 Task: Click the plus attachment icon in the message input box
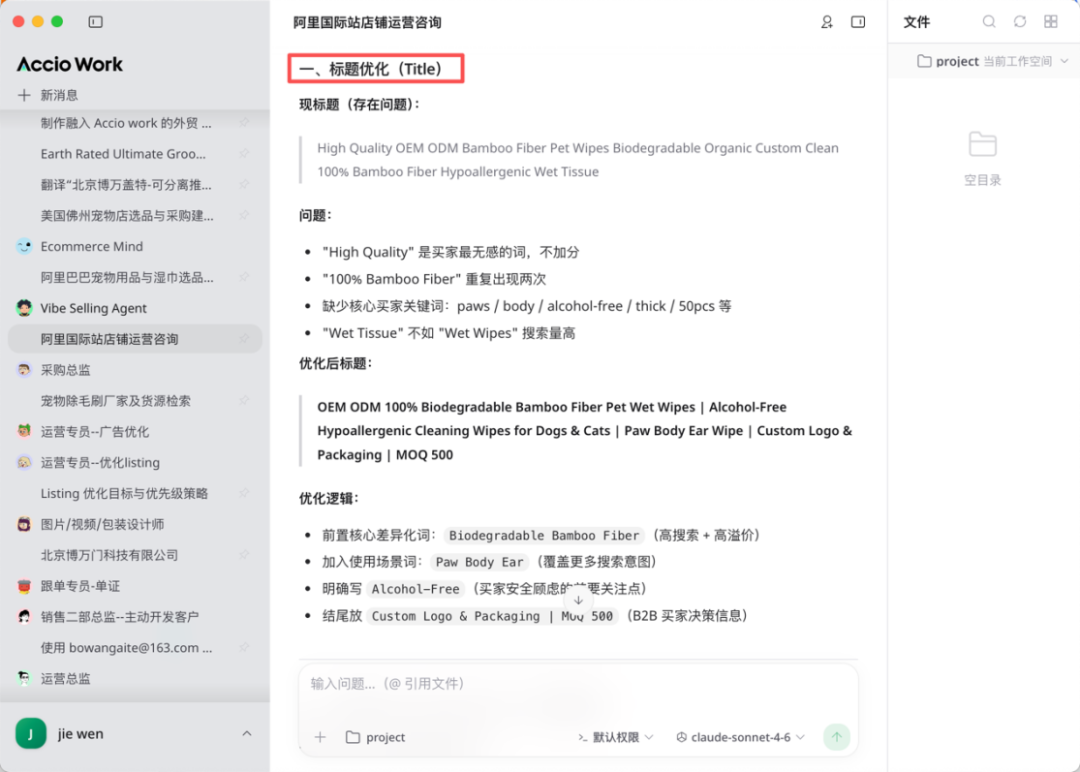click(x=320, y=737)
